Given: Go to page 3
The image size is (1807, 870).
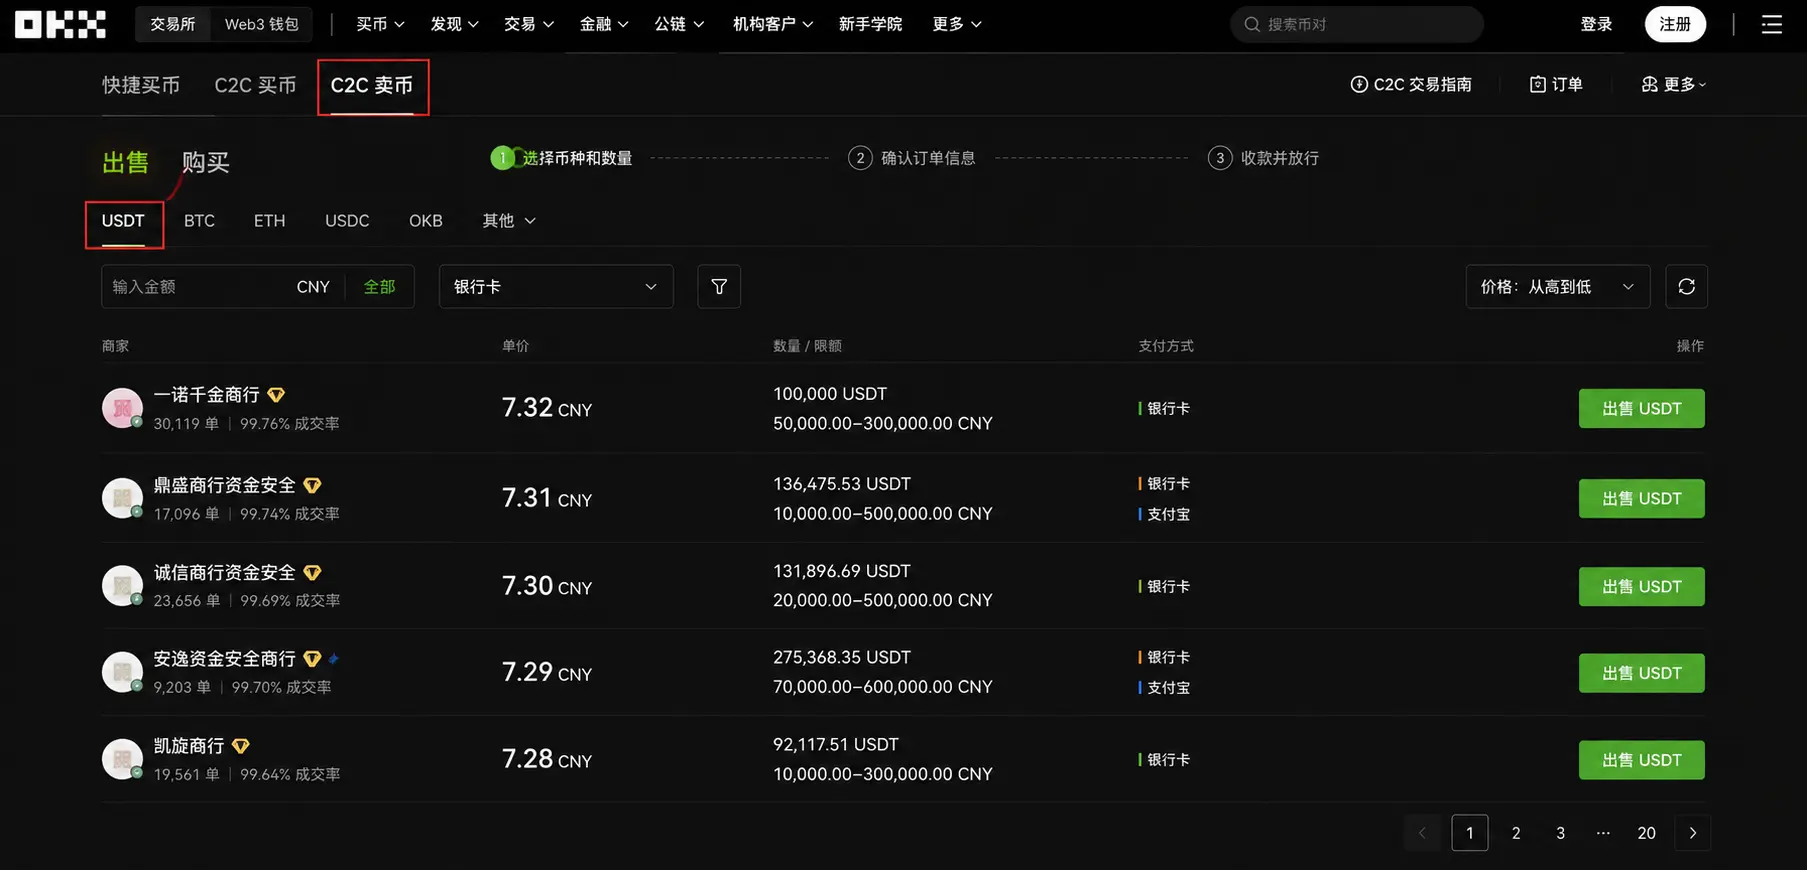Looking at the screenshot, I should (1560, 833).
